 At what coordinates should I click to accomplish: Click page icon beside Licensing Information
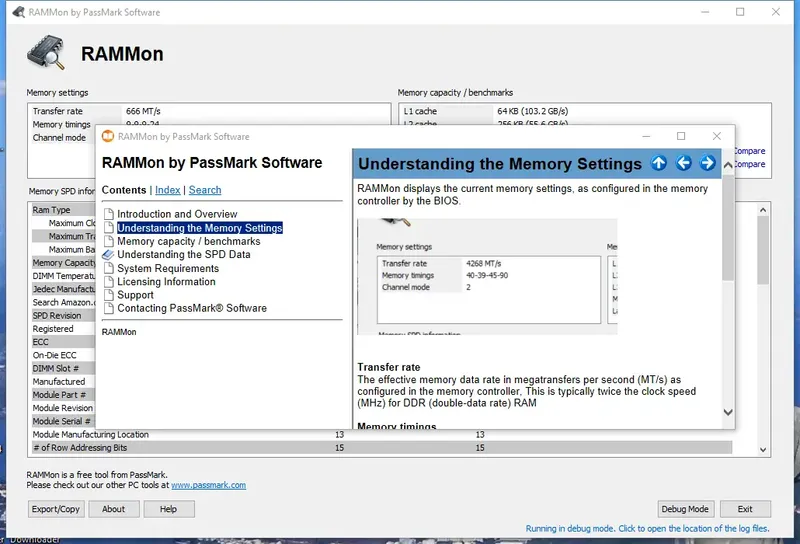coord(108,282)
